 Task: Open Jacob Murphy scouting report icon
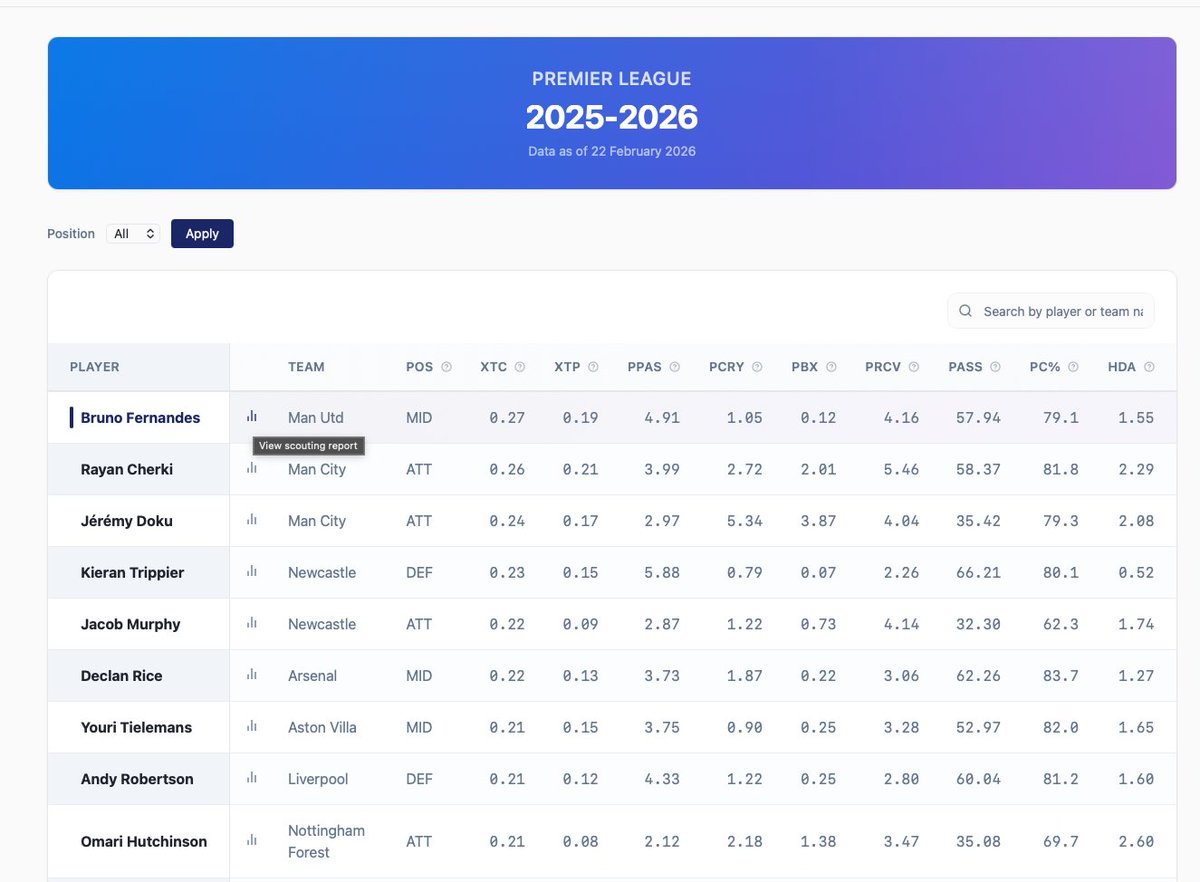pos(252,623)
